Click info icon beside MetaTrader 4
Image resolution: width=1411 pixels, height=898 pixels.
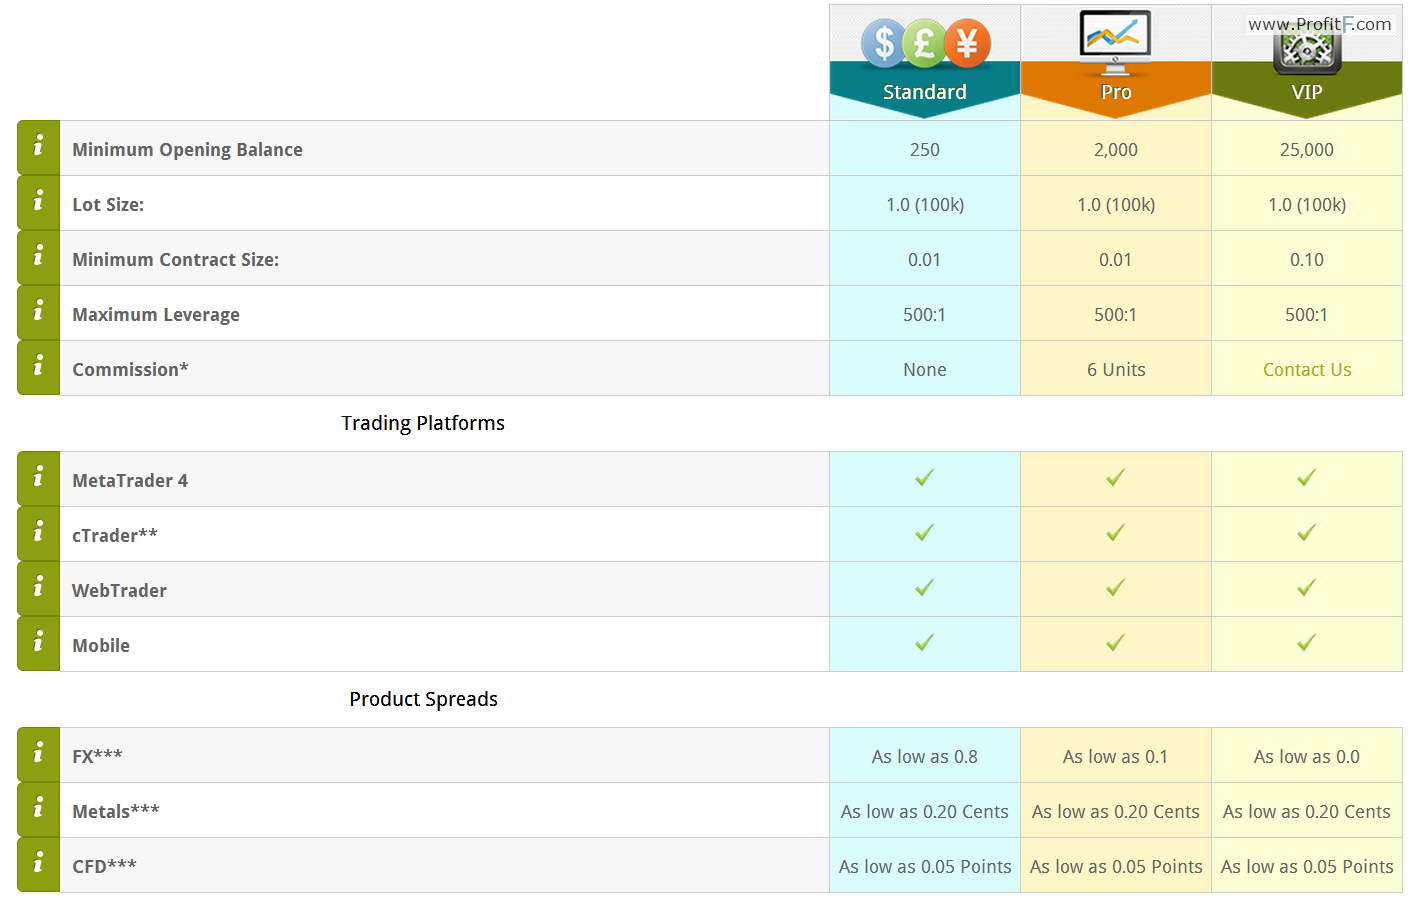click(x=39, y=479)
